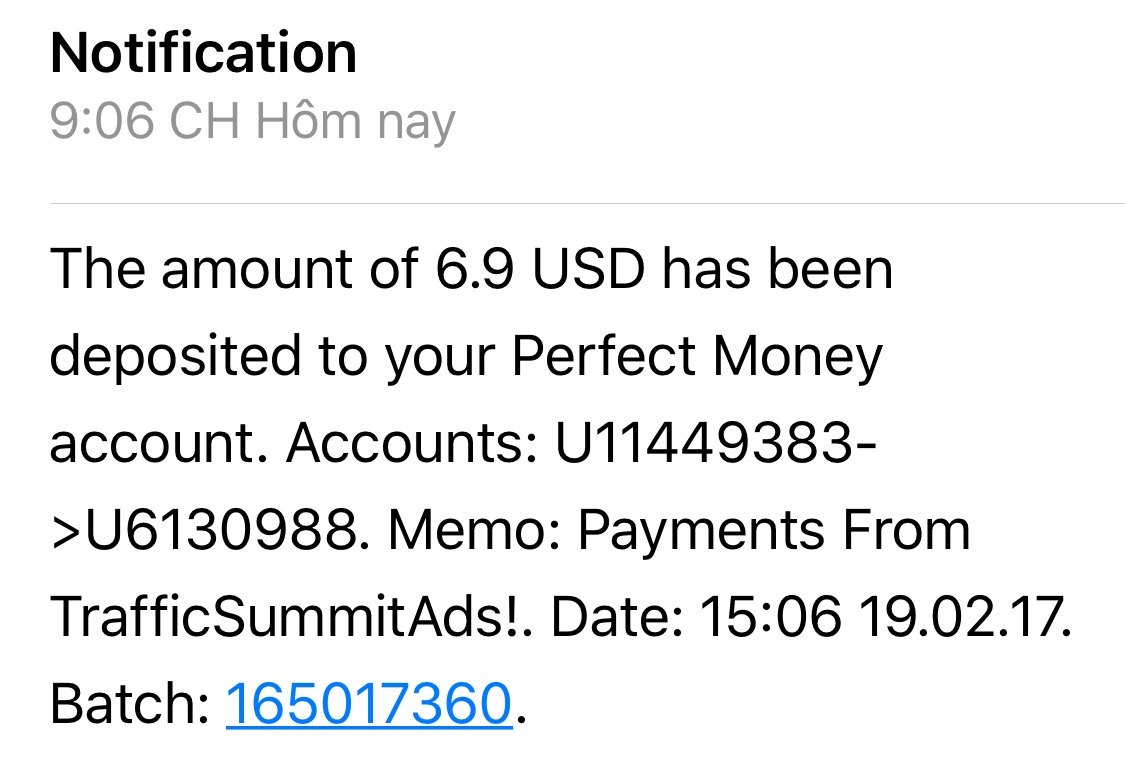1125x766 pixels.
Task: Tap the 'Memo:' label
Action: coord(474,530)
